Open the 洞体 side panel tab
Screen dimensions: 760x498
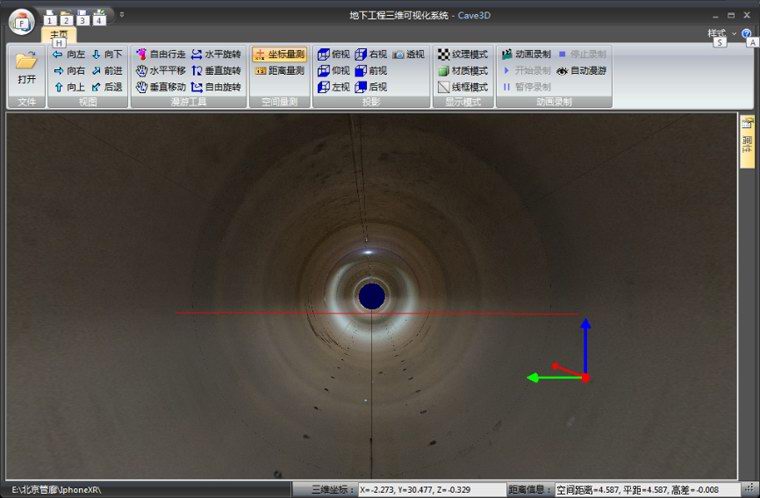[x=747, y=141]
